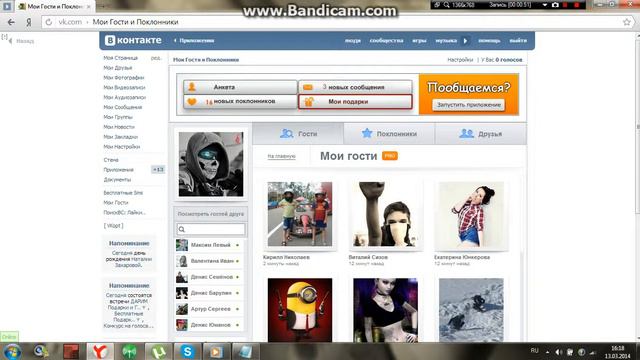Click the На главную link
This screenshot has width=640, height=360.
282,156
